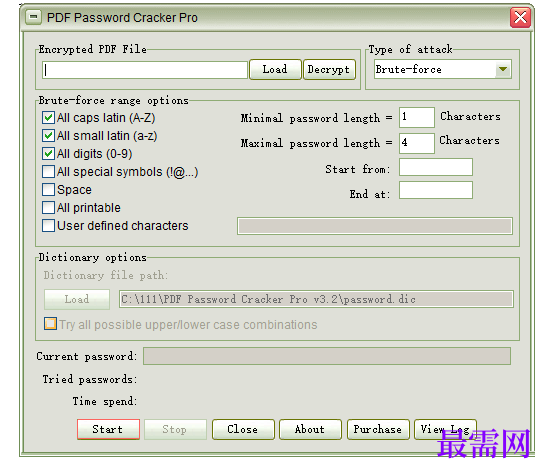Toggle Try all upper/lower case combinations
Screen dimensions: 549x475
coord(50,324)
